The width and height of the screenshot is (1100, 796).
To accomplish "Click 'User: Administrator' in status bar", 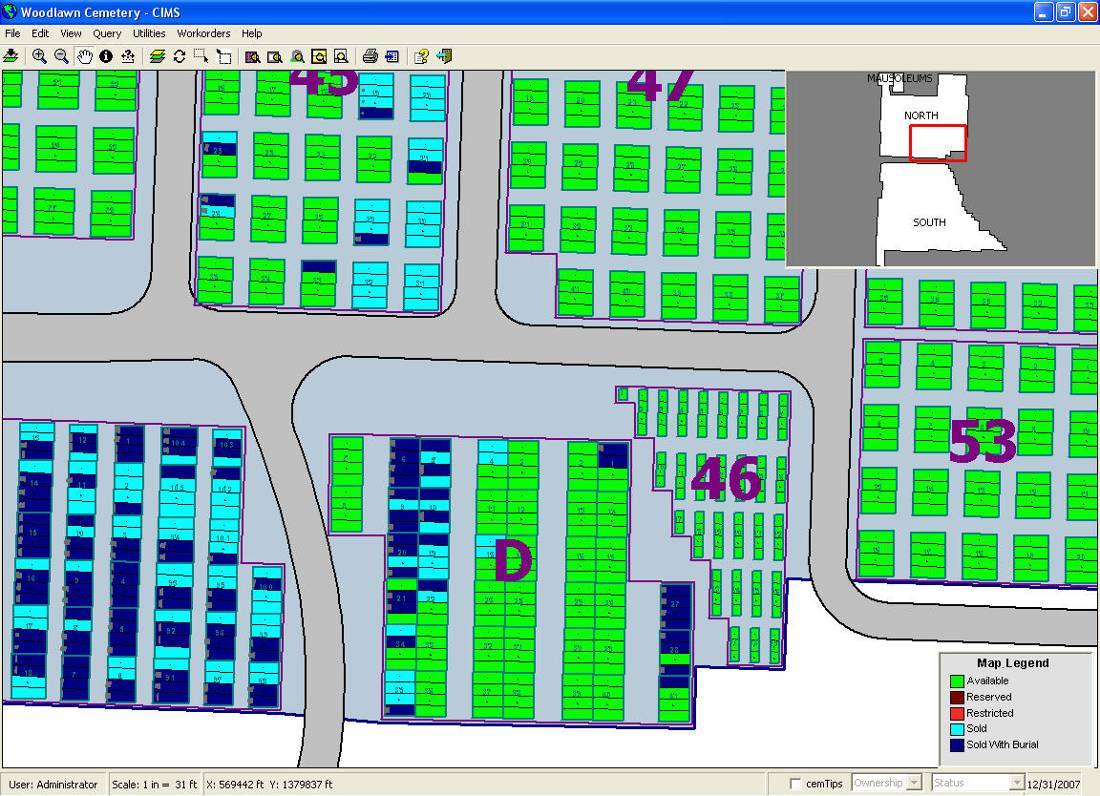I will coord(53,785).
